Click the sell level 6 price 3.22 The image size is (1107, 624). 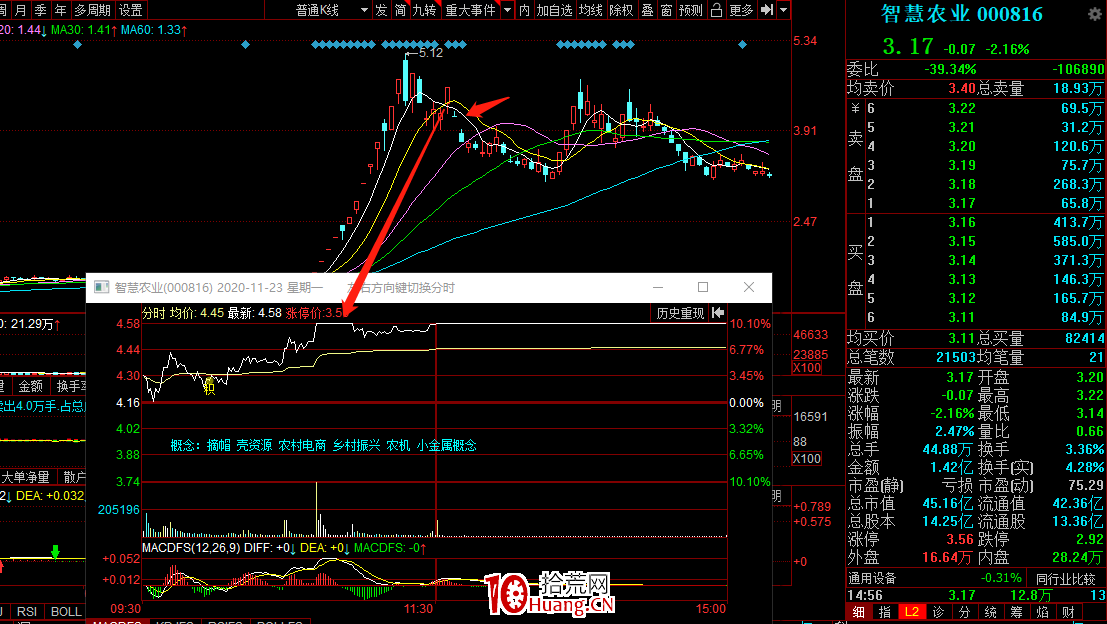[962, 108]
